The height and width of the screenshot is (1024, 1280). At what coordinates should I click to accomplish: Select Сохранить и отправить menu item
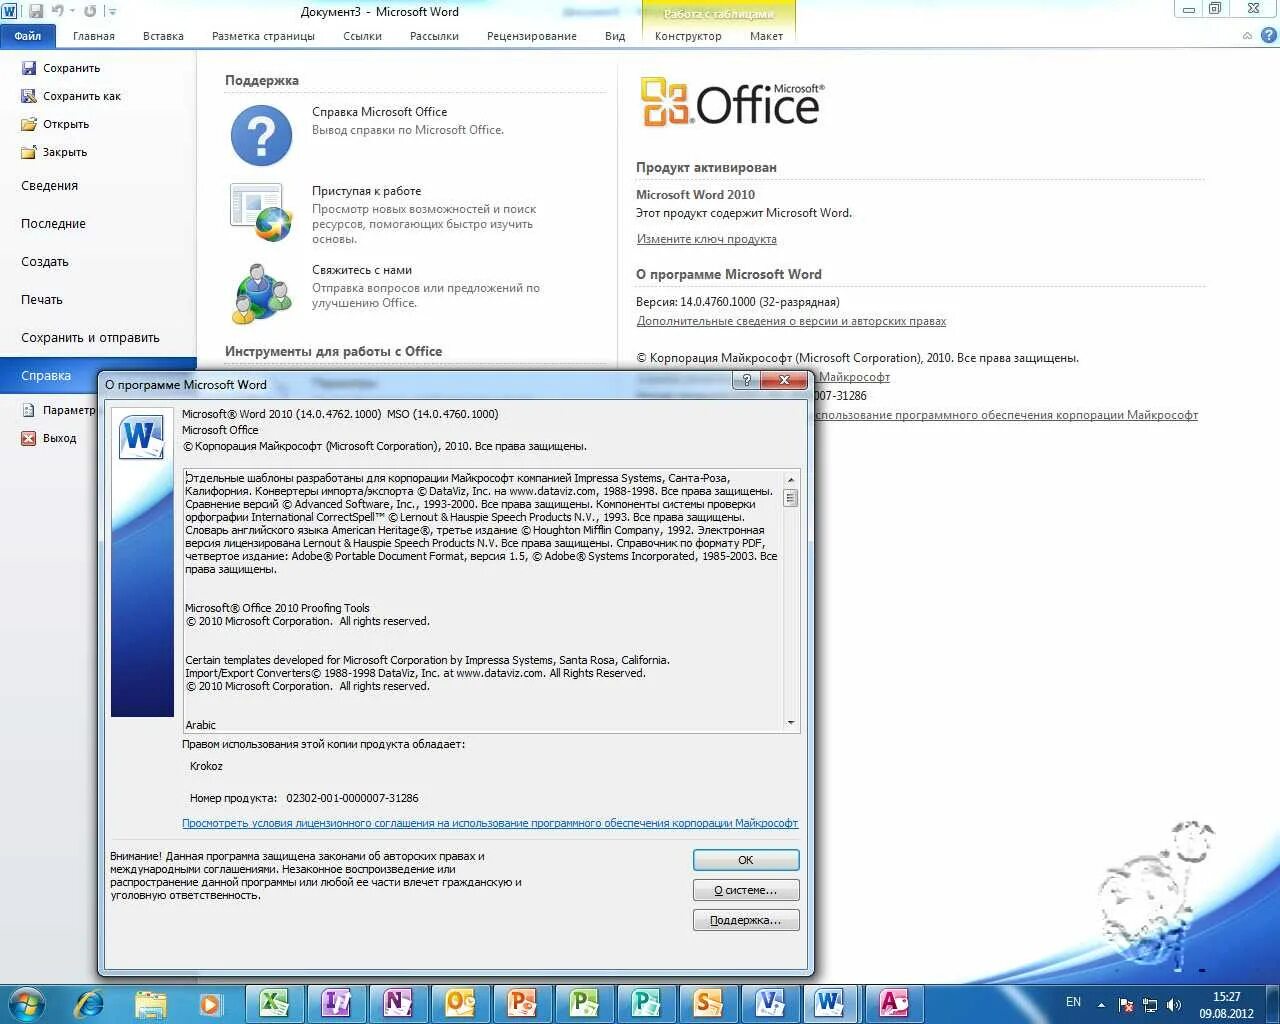(98, 338)
